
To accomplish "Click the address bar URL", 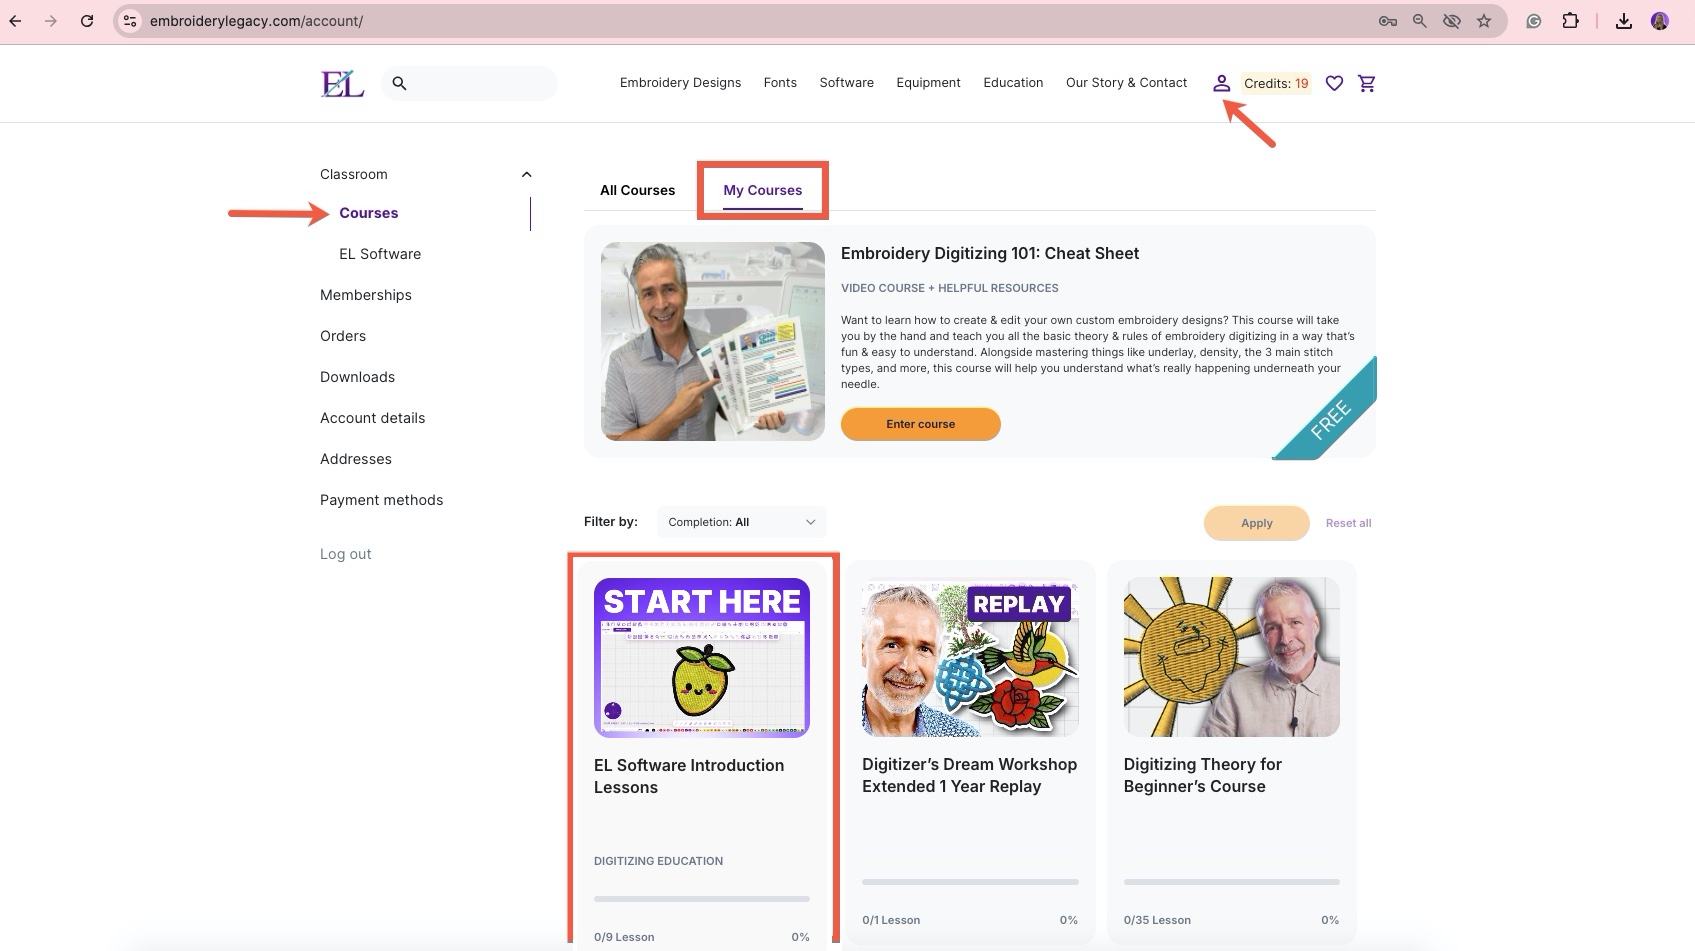I will 256,21.
